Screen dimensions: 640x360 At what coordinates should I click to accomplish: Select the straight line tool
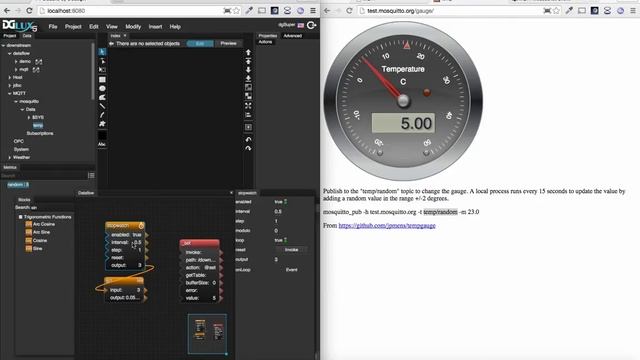pos(102,106)
